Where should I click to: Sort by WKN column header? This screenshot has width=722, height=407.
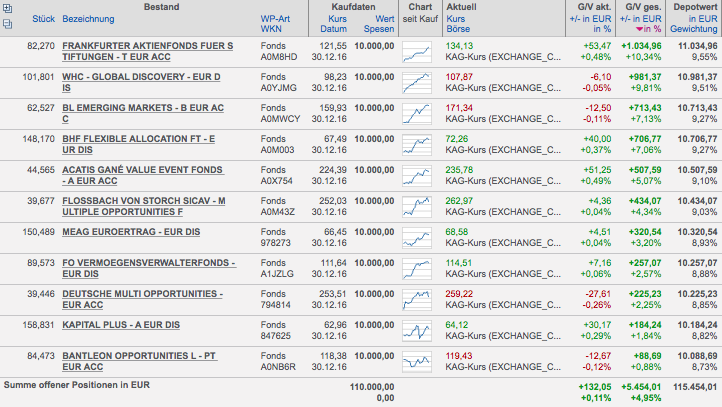coord(271,29)
